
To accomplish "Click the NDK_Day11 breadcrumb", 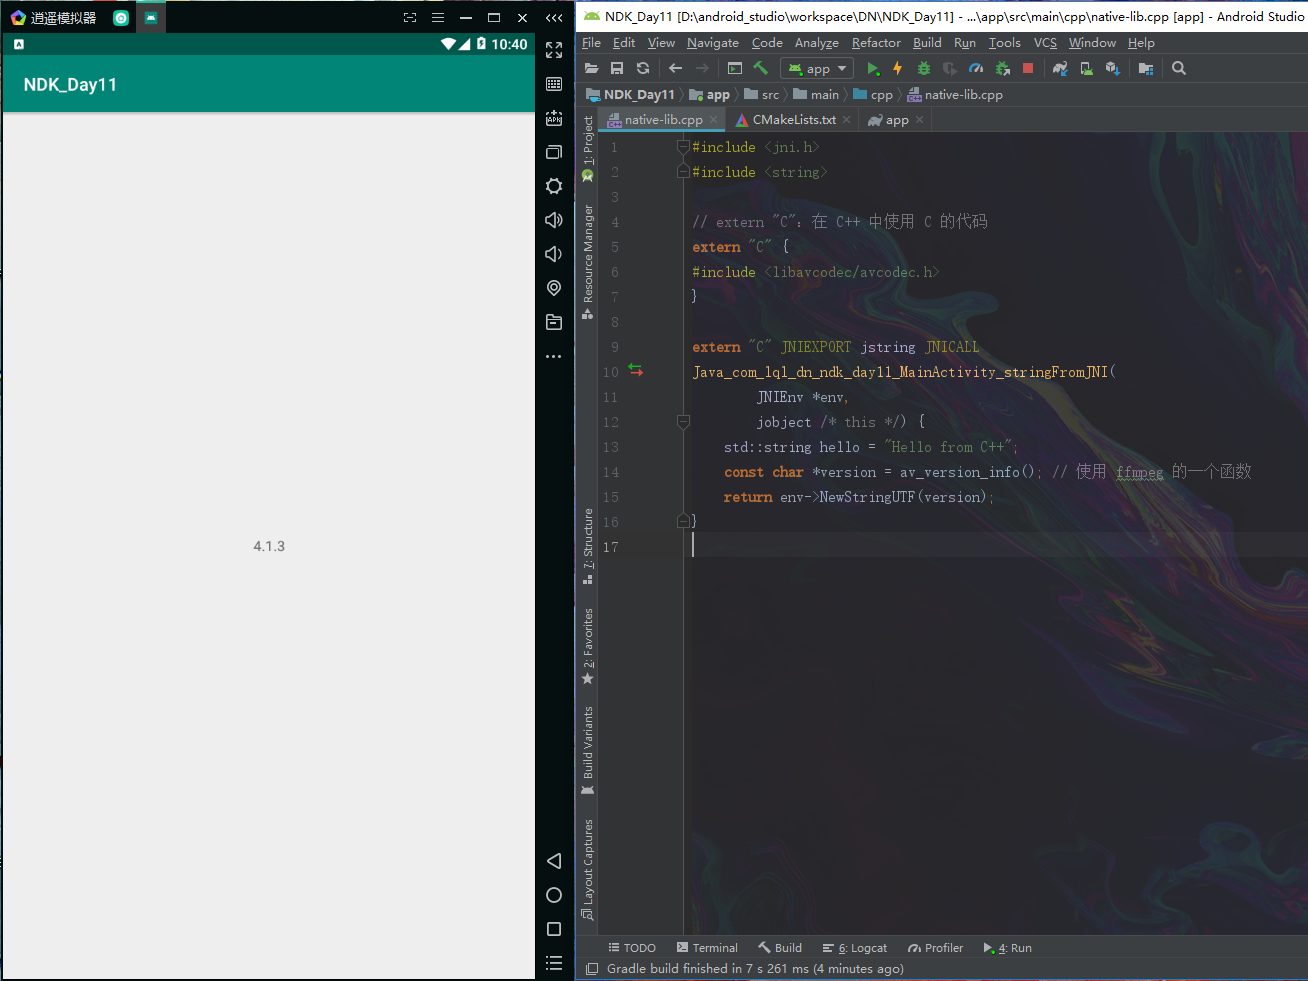I will [631, 95].
